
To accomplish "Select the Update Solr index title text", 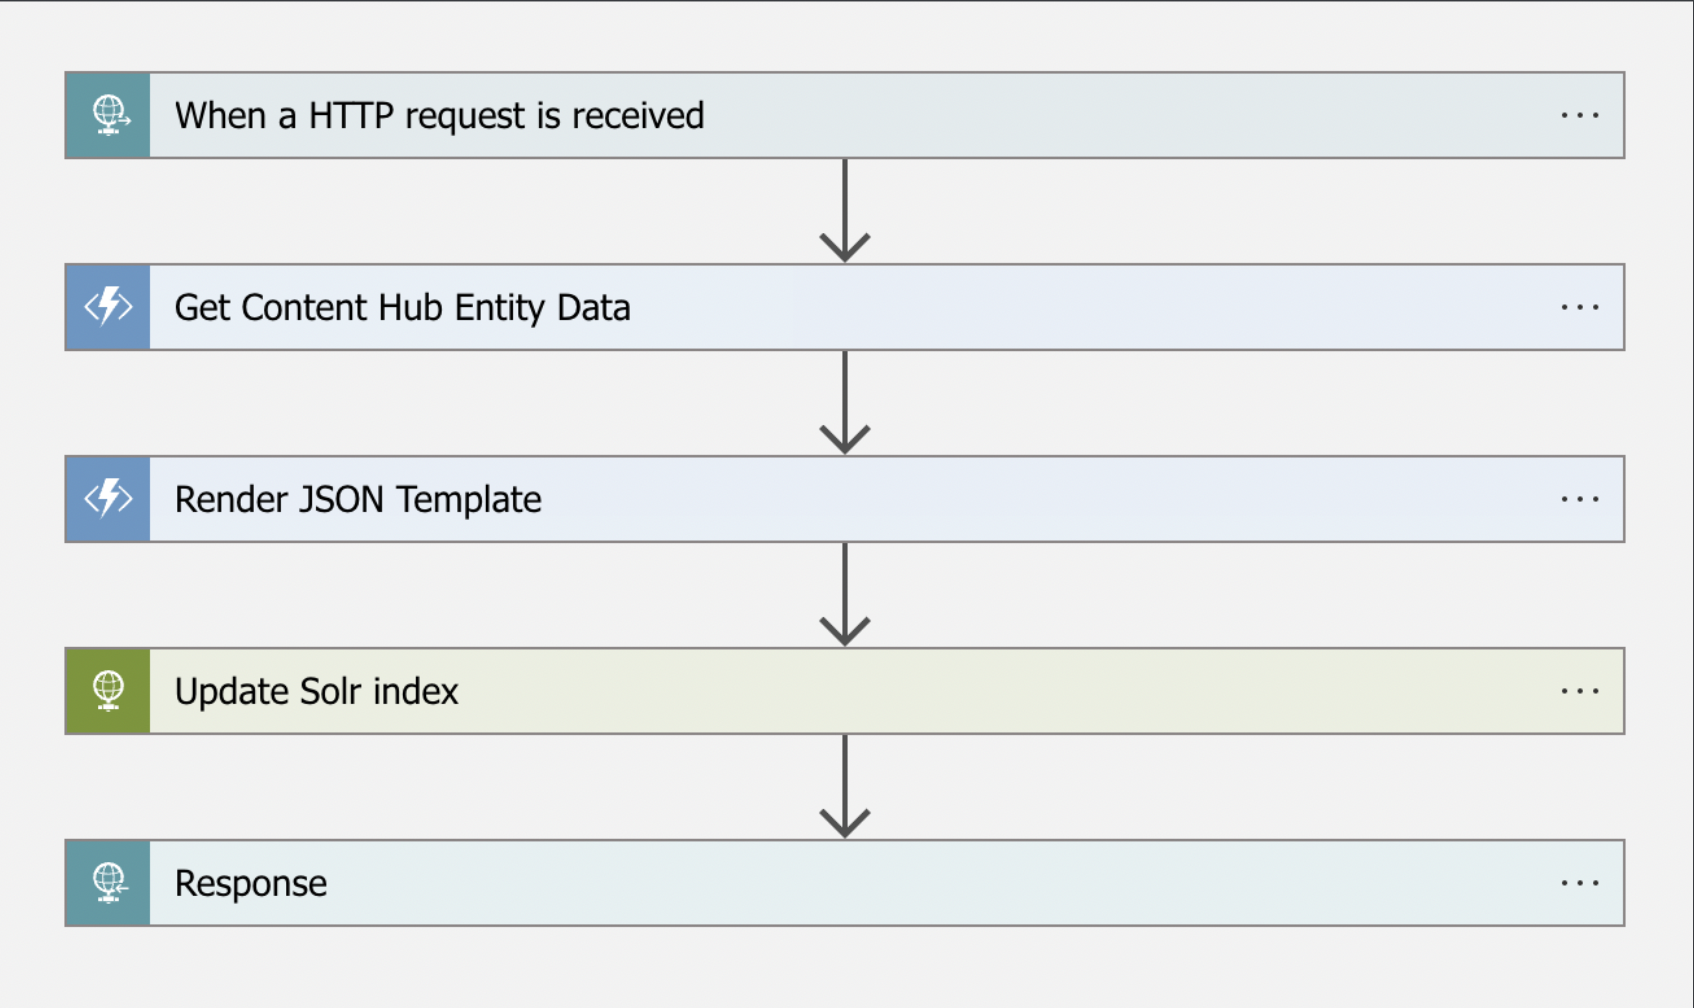I will [x=316, y=691].
